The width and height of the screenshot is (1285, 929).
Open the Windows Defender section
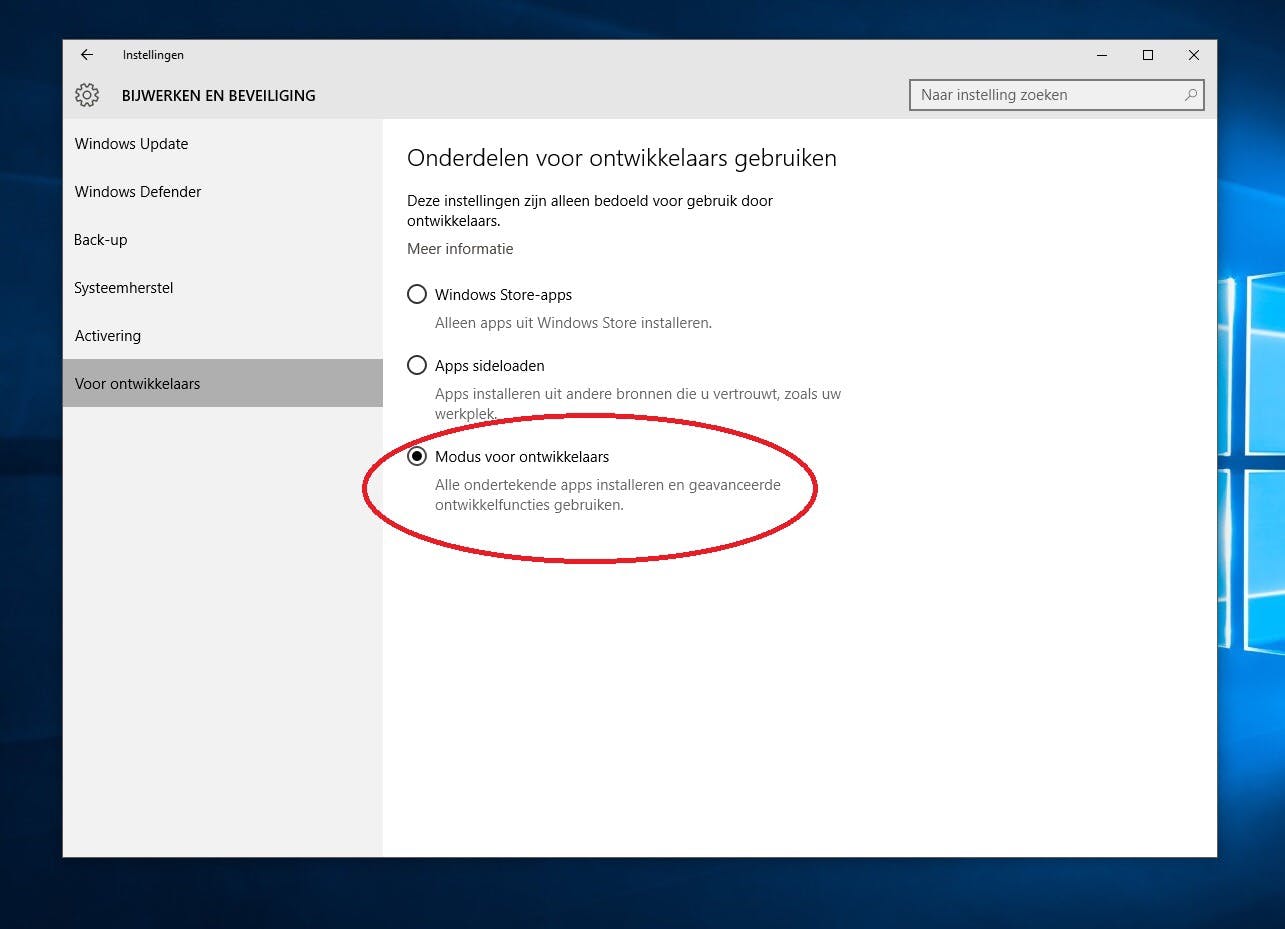tap(223, 192)
